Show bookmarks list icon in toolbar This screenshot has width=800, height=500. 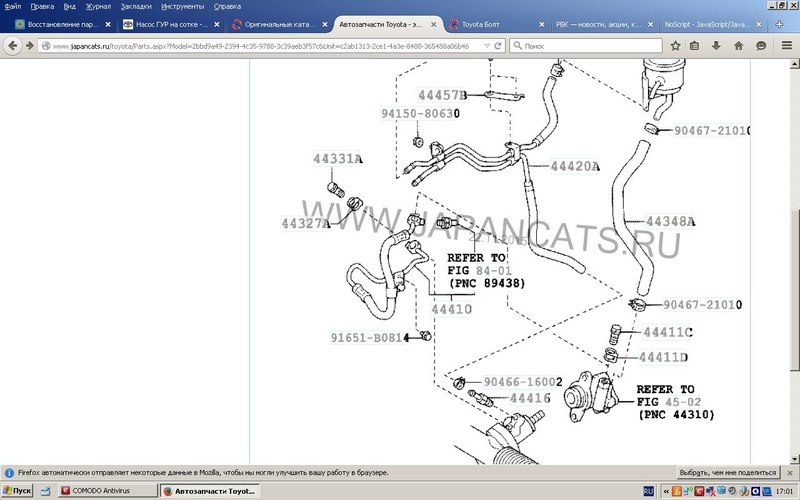(x=696, y=45)
